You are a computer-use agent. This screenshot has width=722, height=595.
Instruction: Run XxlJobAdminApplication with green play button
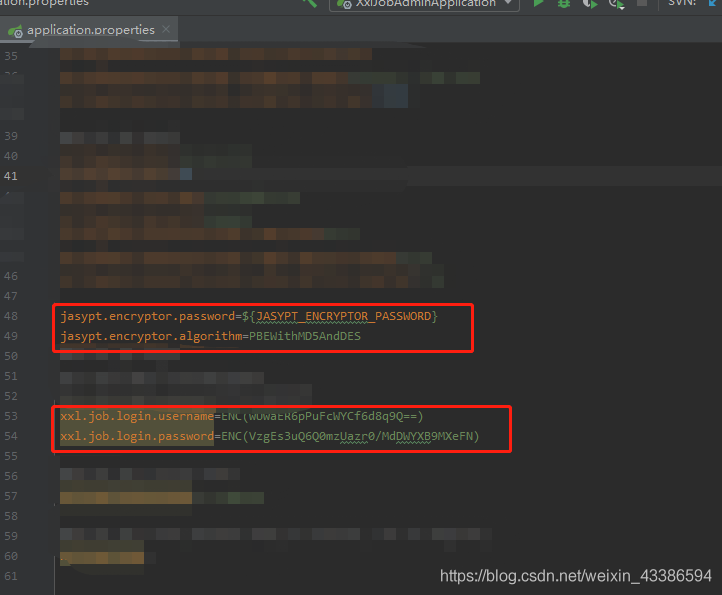539,4
